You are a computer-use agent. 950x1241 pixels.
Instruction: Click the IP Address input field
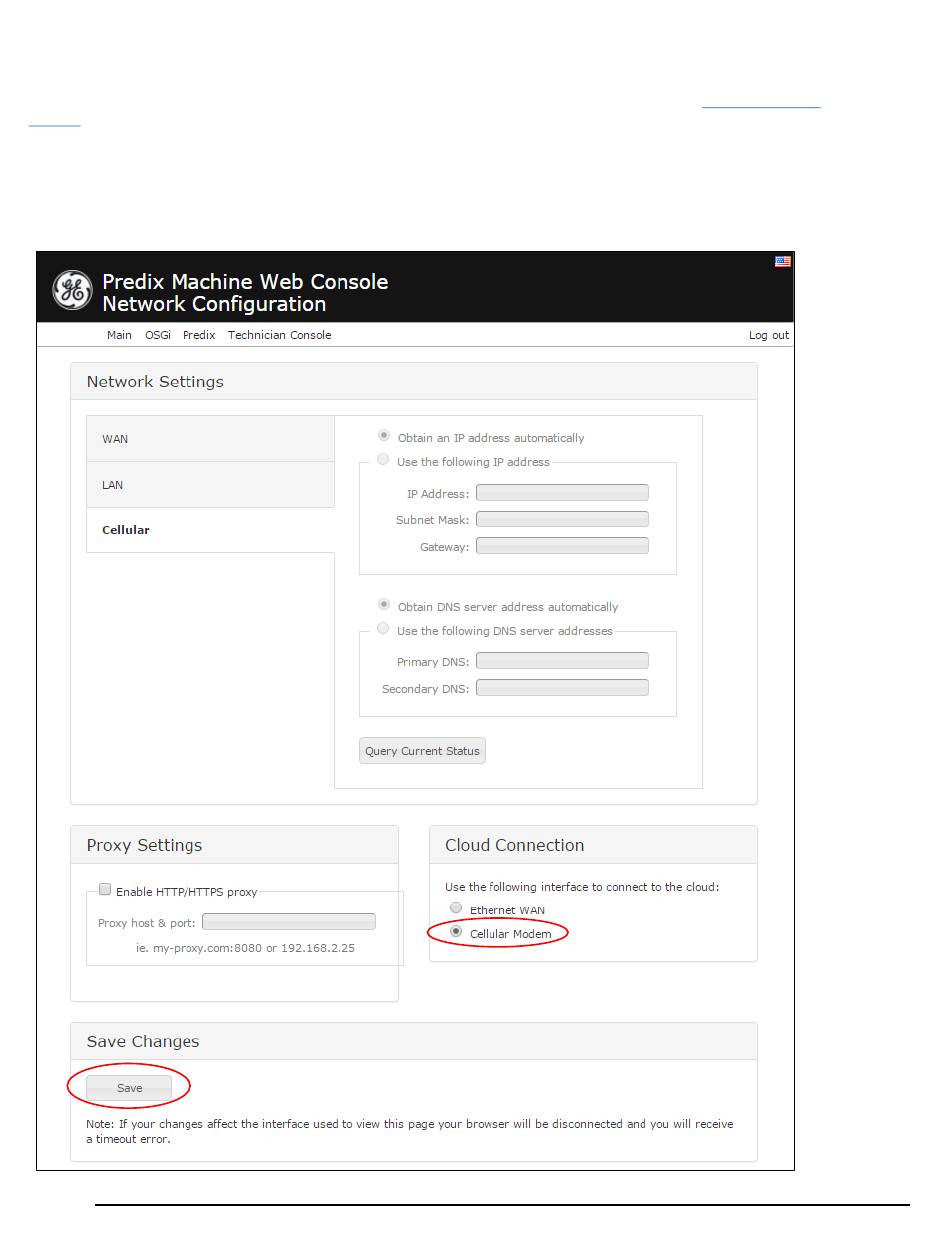[562, 493]
